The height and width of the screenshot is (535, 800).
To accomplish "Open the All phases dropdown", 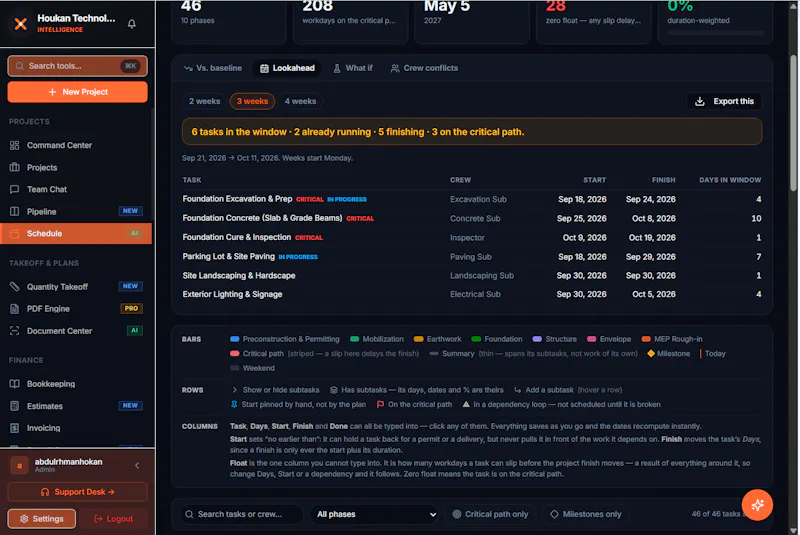I will (375, 514).
